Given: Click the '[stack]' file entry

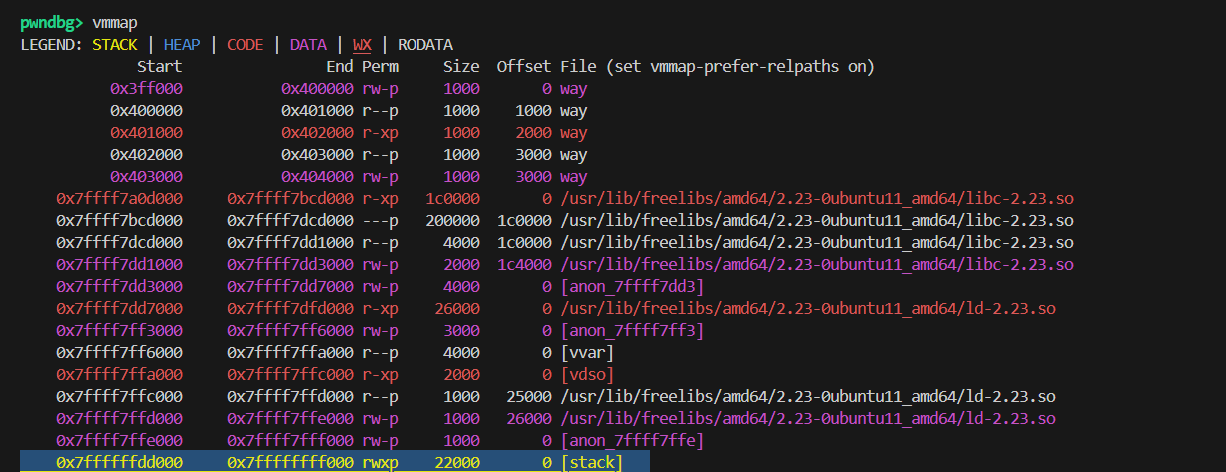Looking at the screenshot, I should coord(591,462).
